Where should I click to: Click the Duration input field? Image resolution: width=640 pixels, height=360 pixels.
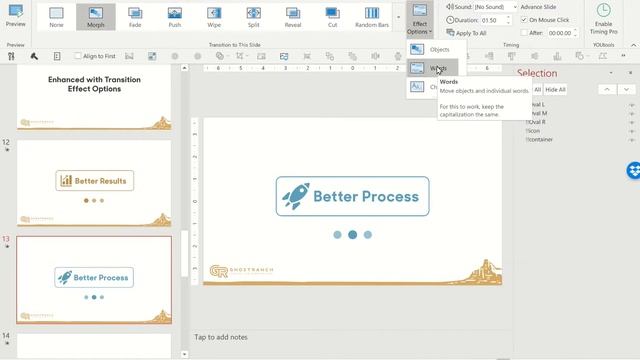pos(493,20)
